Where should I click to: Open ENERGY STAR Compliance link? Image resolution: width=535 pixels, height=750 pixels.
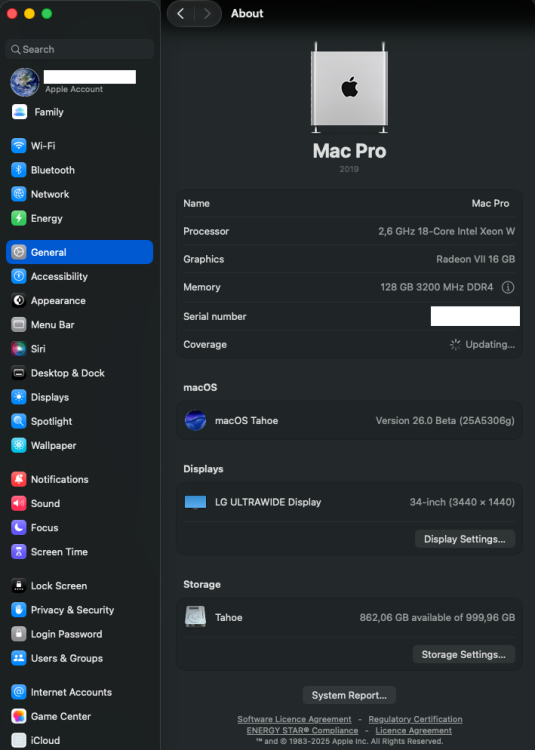pyautogui.click(x=302, y=730)
